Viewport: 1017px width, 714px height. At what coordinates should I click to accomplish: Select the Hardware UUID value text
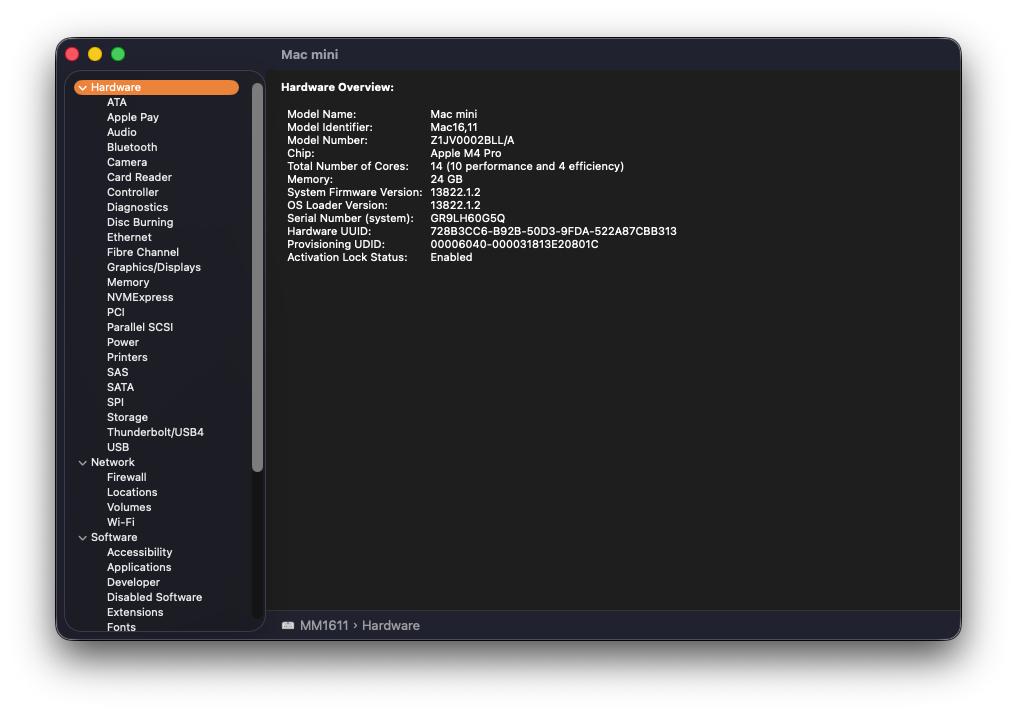tap(553, 231)
